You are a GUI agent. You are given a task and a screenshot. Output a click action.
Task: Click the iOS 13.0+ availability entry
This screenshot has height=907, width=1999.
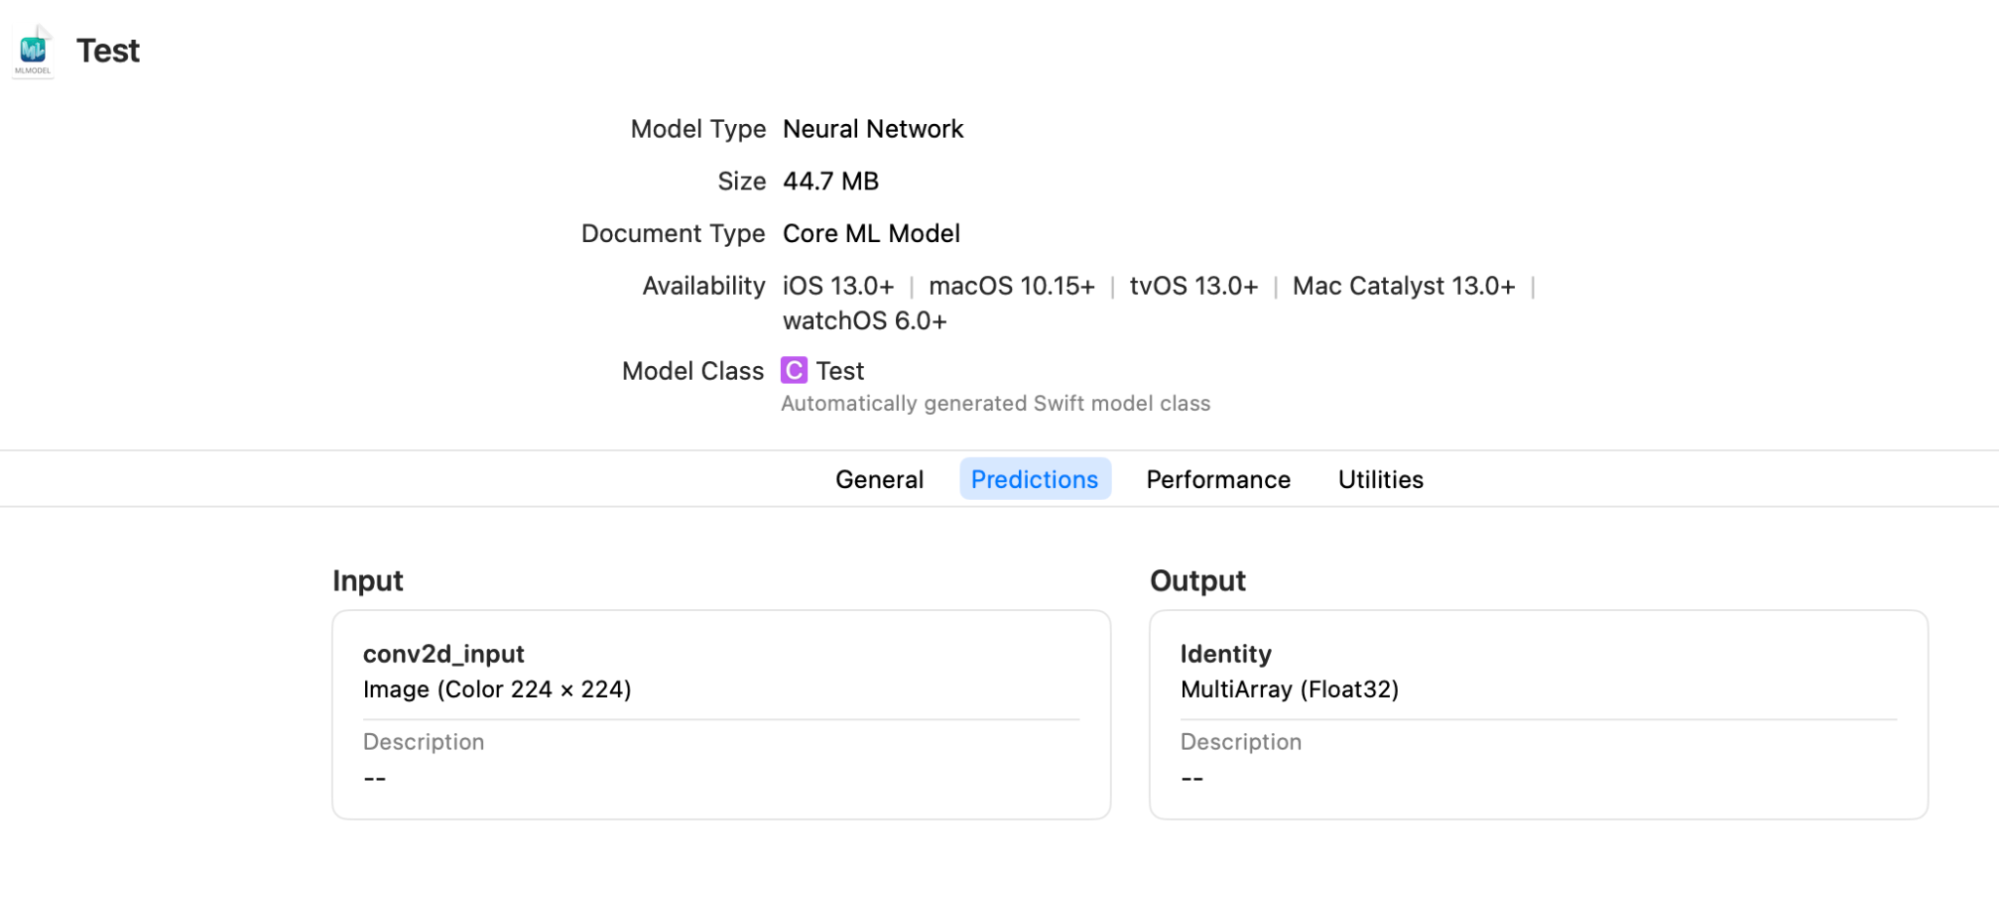(838, 286)
